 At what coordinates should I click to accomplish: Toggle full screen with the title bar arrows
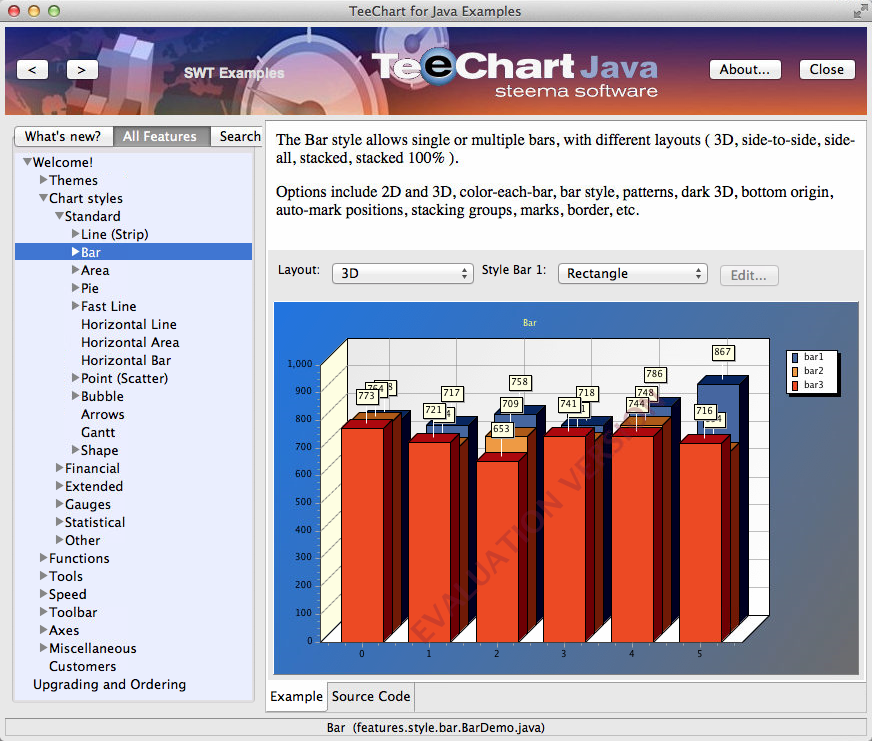pos(860,11)
